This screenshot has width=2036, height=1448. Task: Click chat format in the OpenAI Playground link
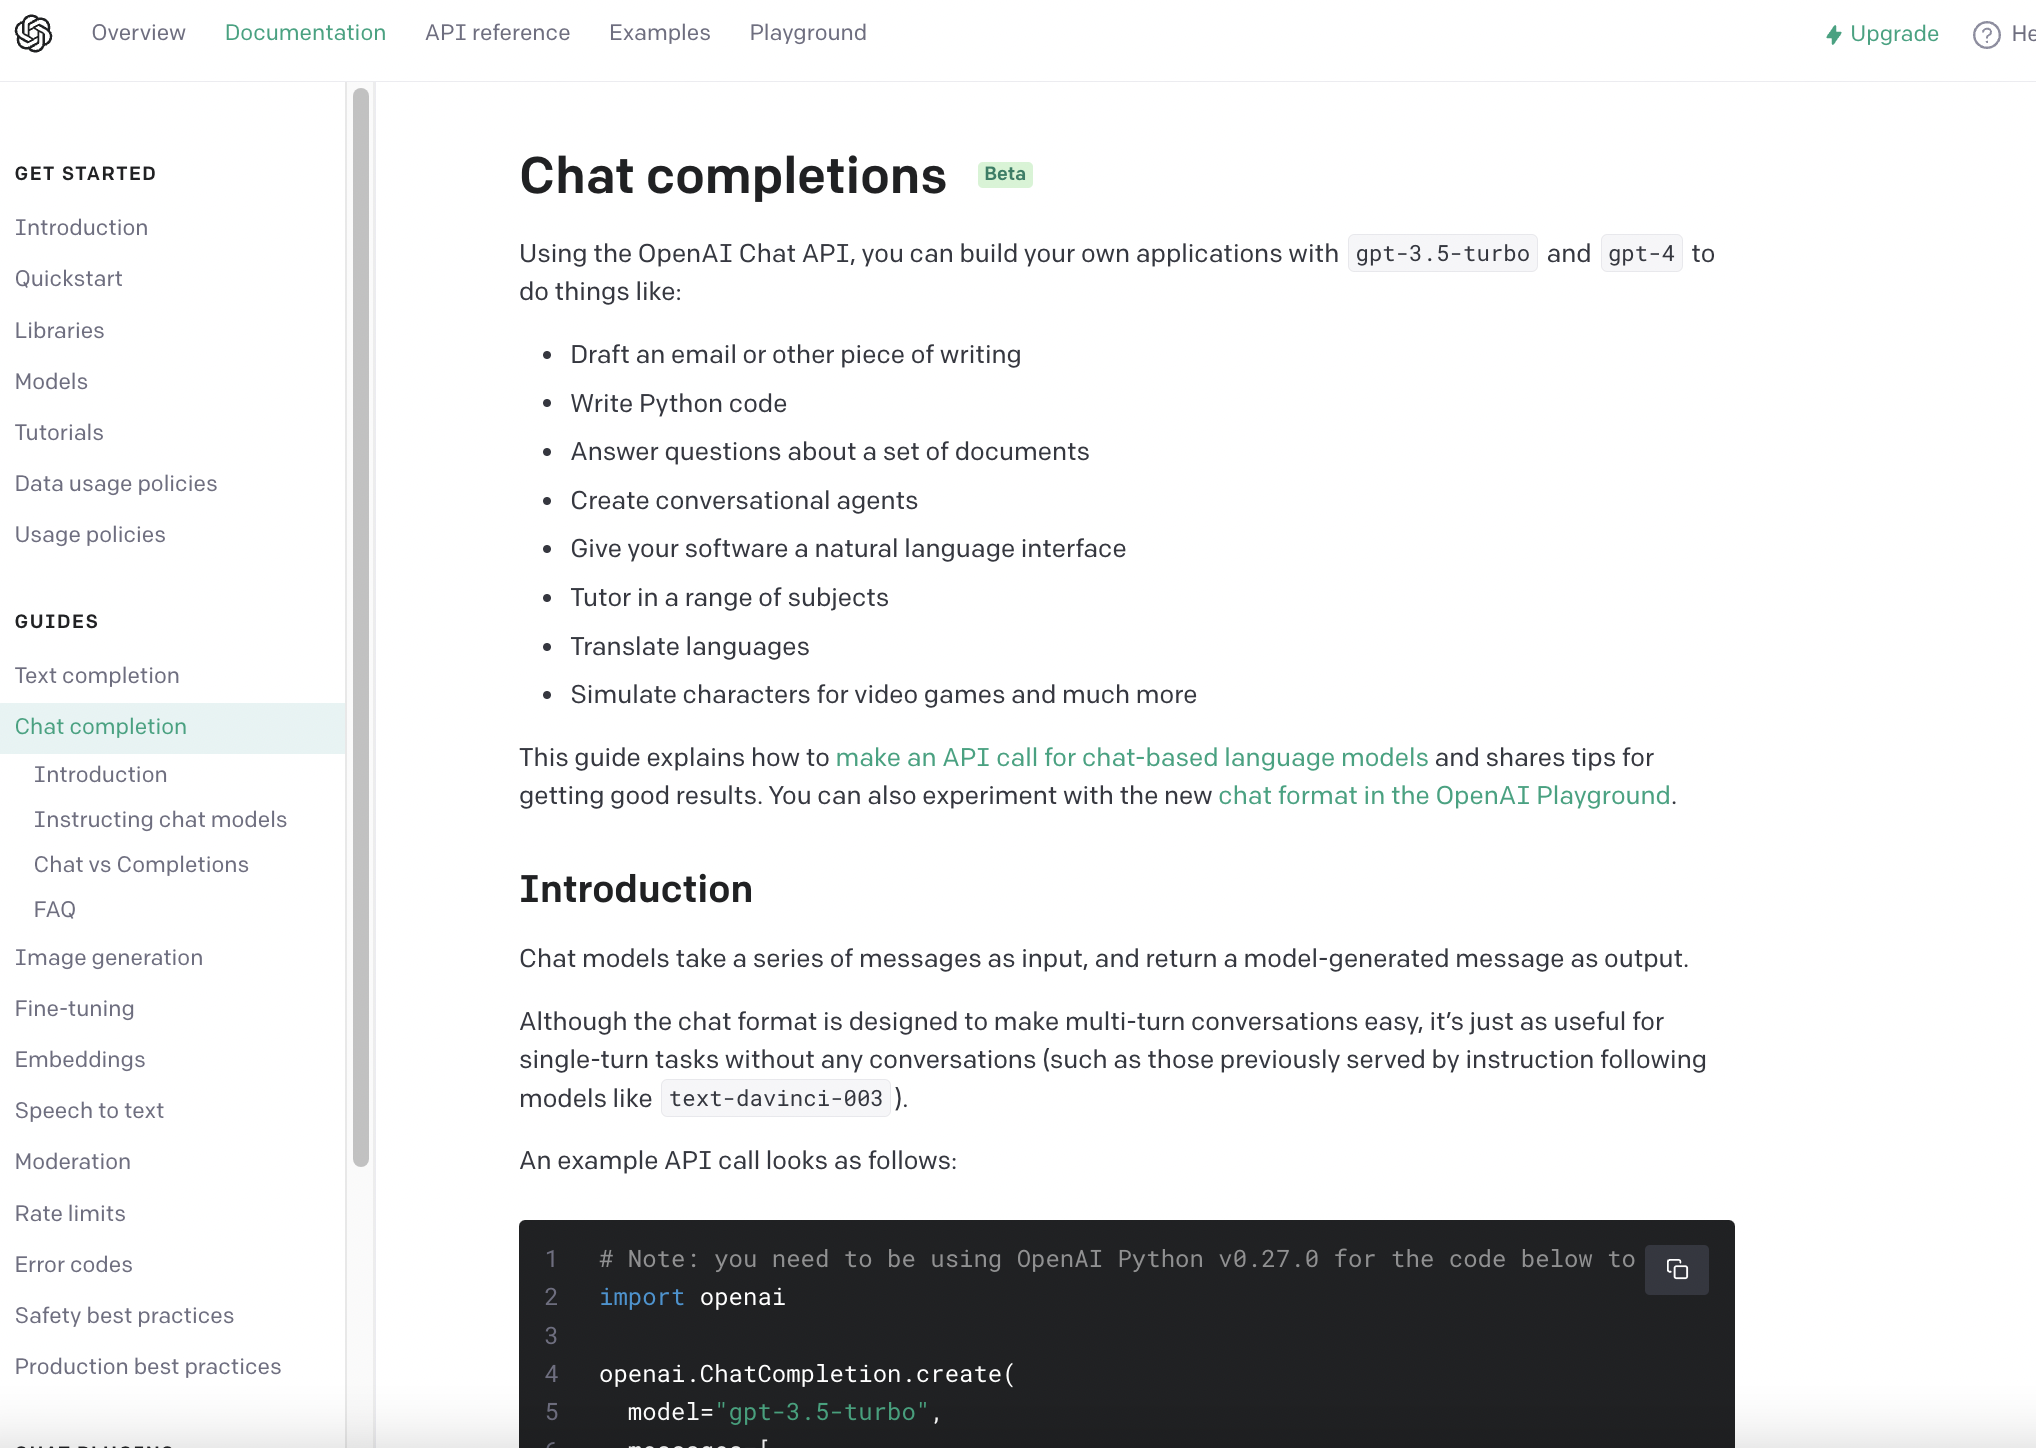(x=1444, y=795)
